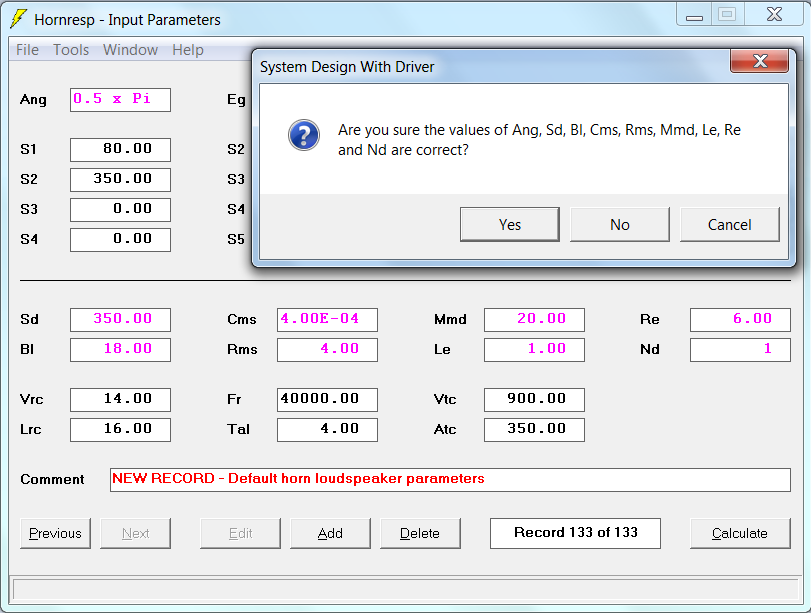Click the Comment field with NEW RECORD text
This screenshot has width=811, height=613.
(x=450, y=480)
